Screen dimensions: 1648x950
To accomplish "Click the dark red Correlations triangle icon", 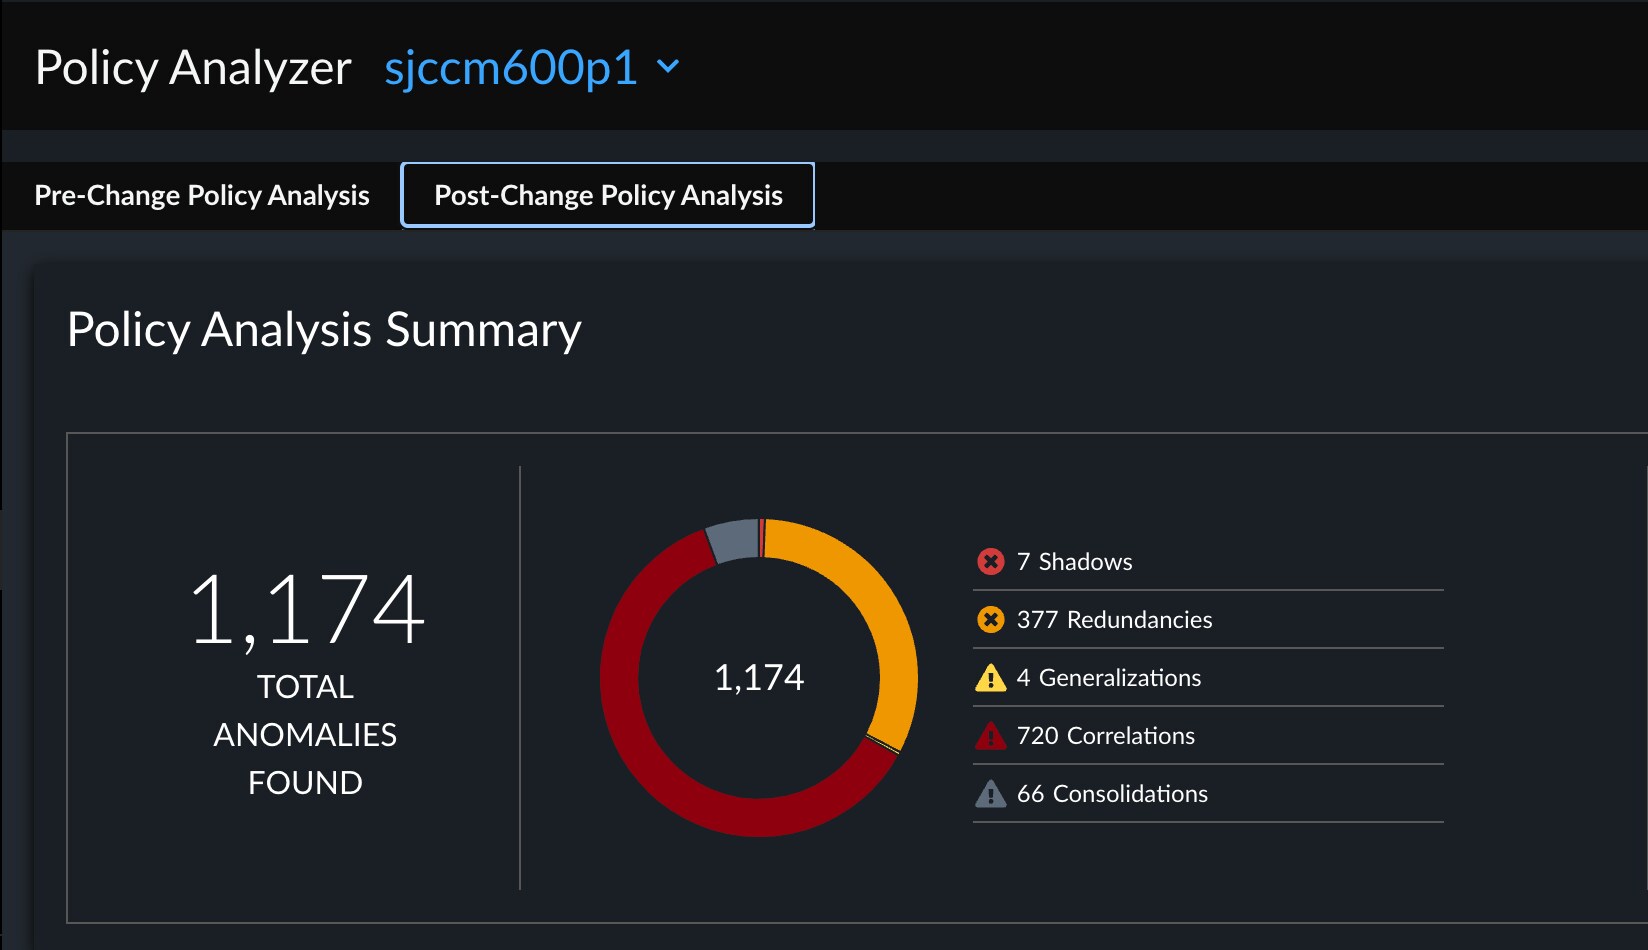I will [990, 737].
